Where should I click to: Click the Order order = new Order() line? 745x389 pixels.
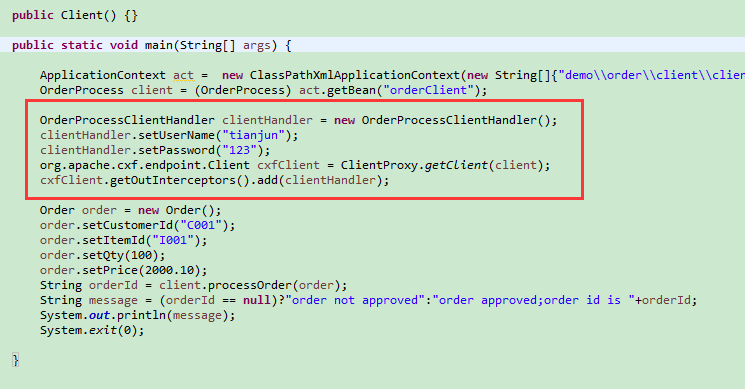pos(131,210)
